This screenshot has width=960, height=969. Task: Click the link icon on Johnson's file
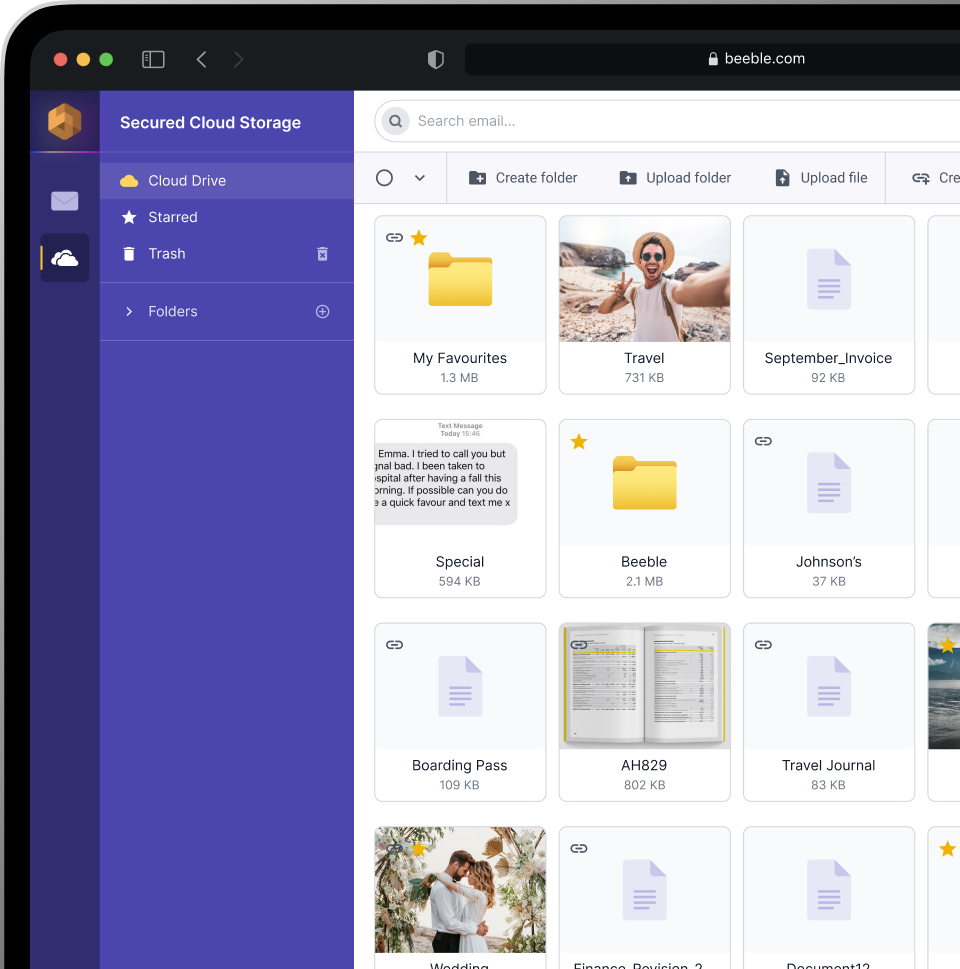[x=763, y=441]
